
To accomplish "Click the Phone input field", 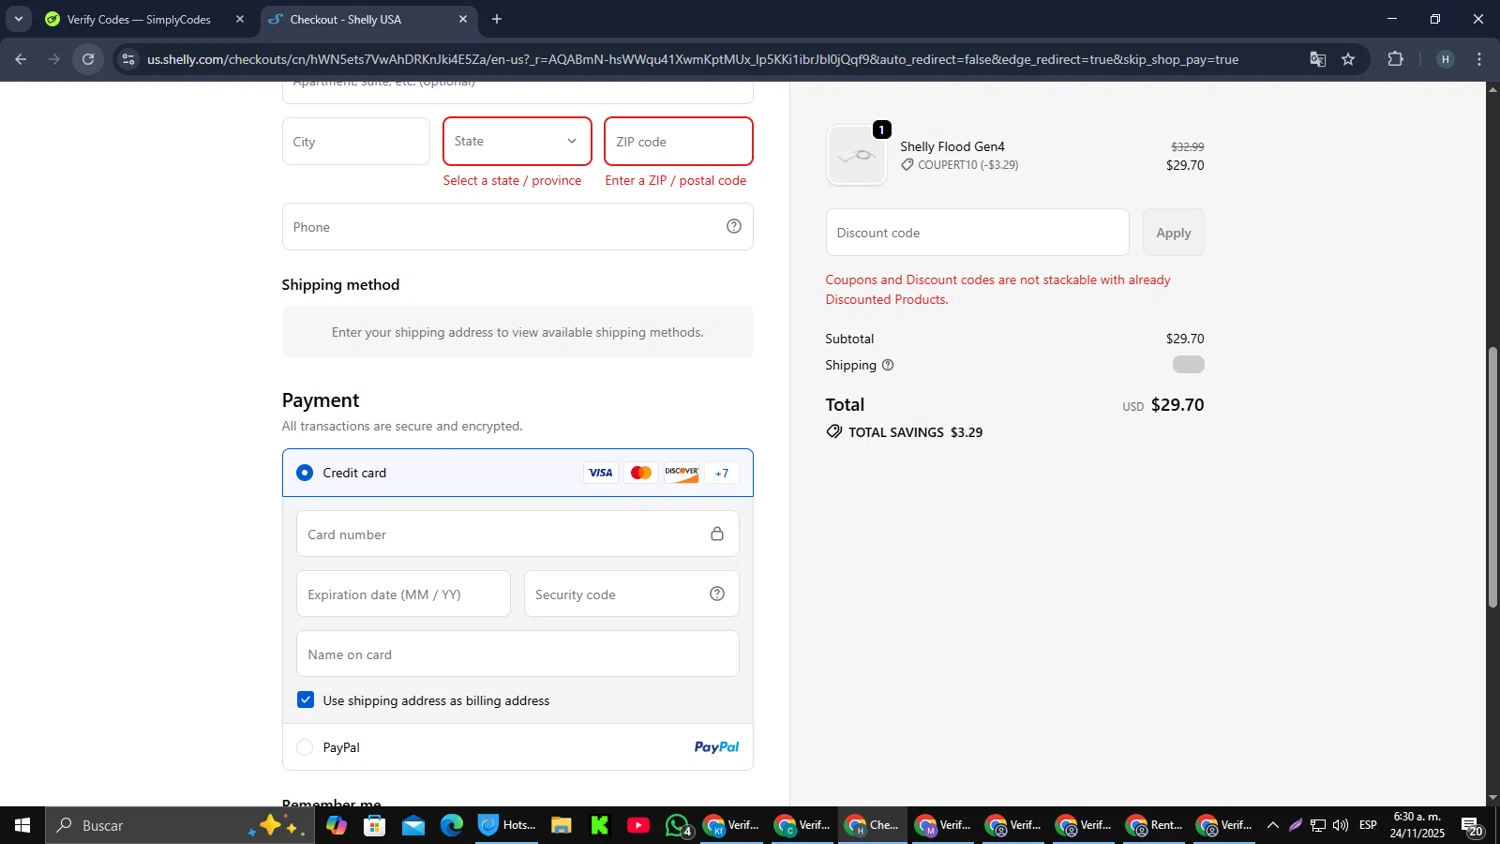I will (x=517, y=227).
